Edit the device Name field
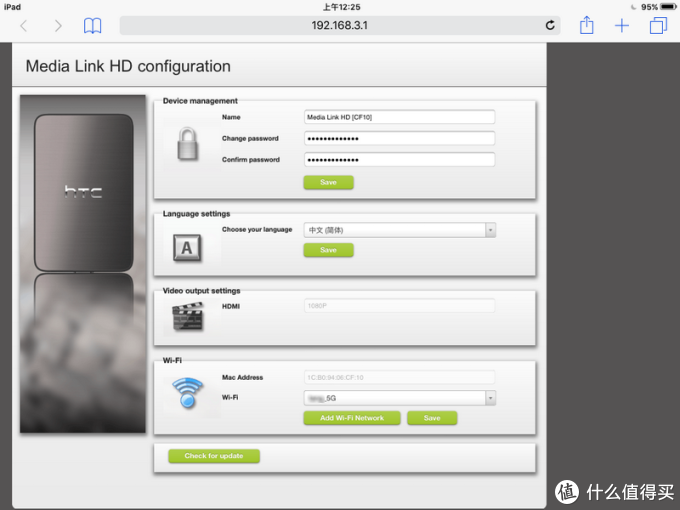The image size is (680, 510). [x=399, y=117]
